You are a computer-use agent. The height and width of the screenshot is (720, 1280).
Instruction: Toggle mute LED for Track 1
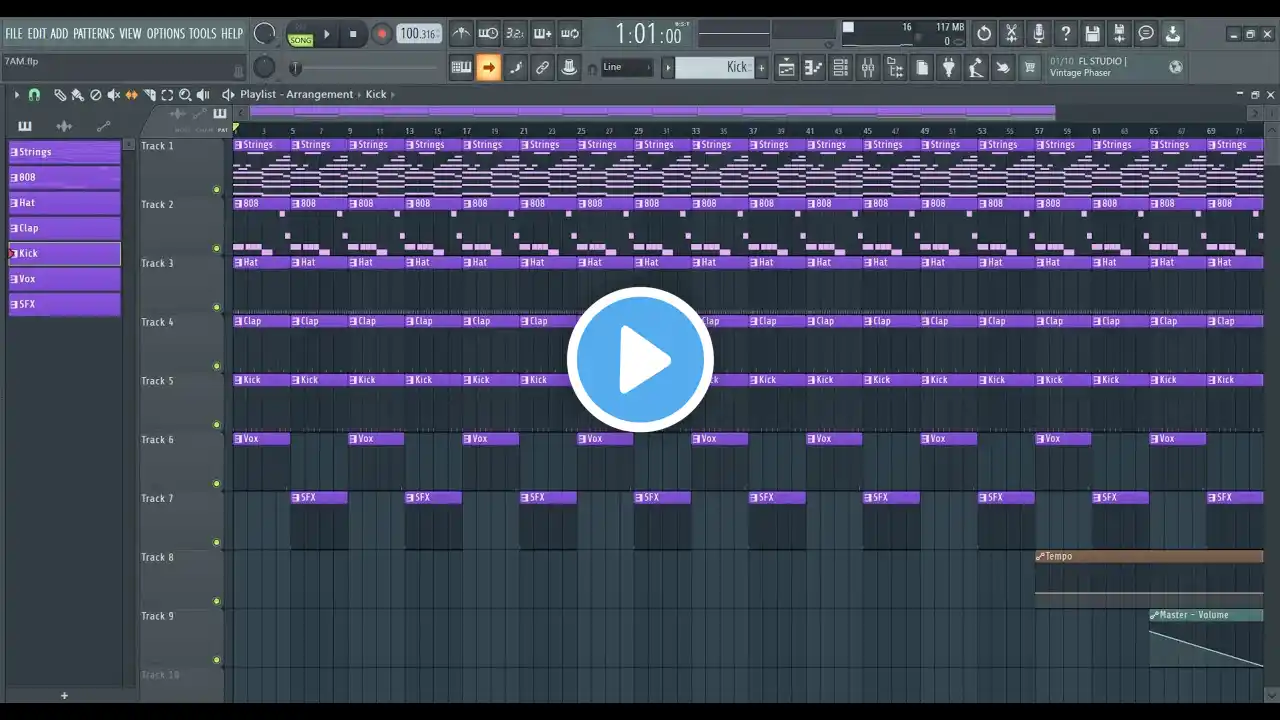pyautogui.click(x=217, y=189)
